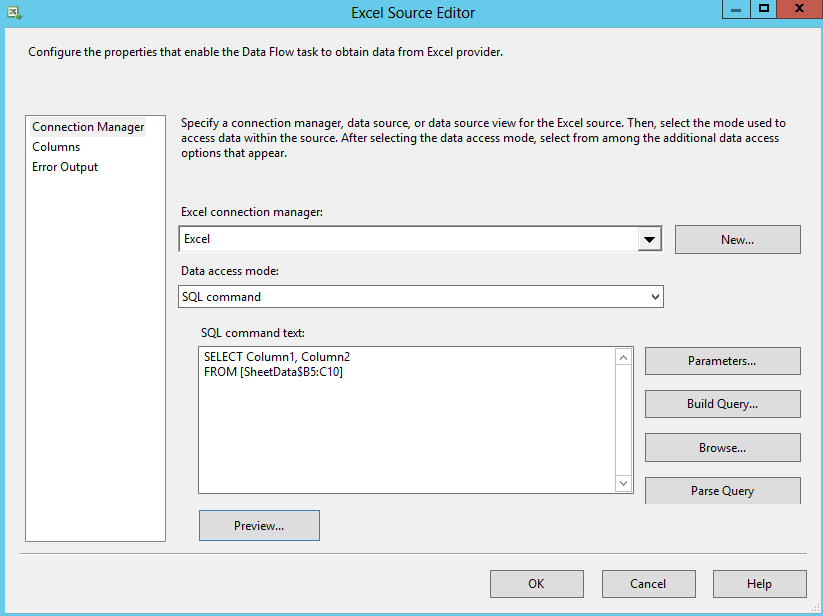
Task: Cancel the Excel Source Editor
Action: [648, 584]
